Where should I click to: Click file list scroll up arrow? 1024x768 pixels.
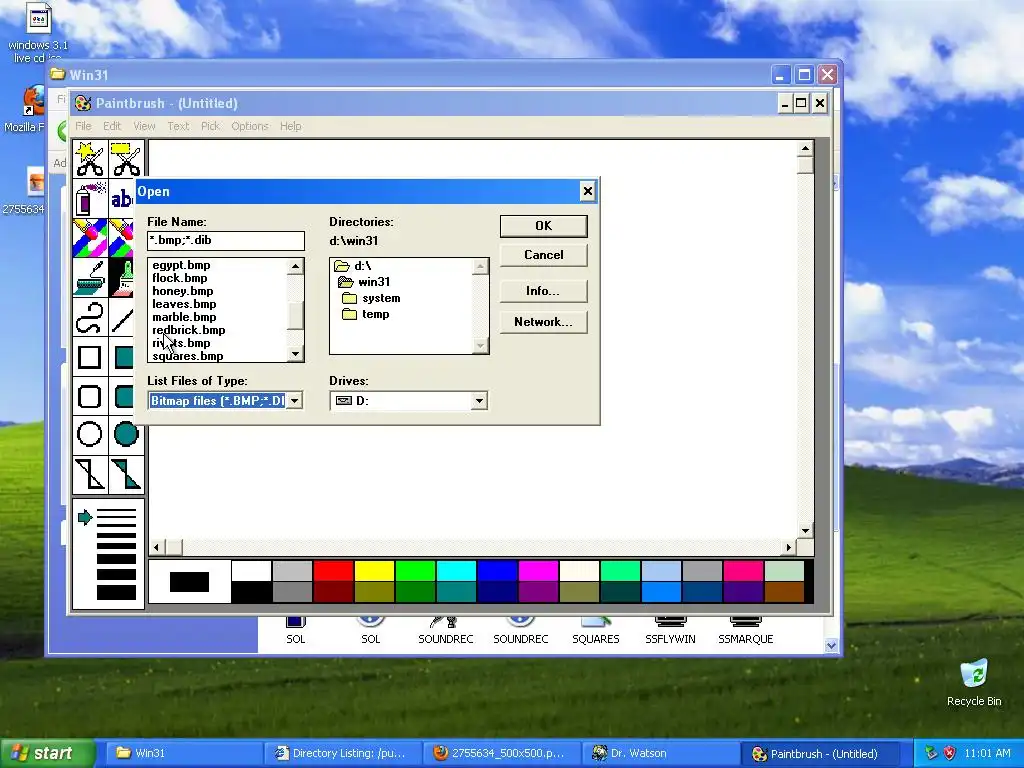296,266
